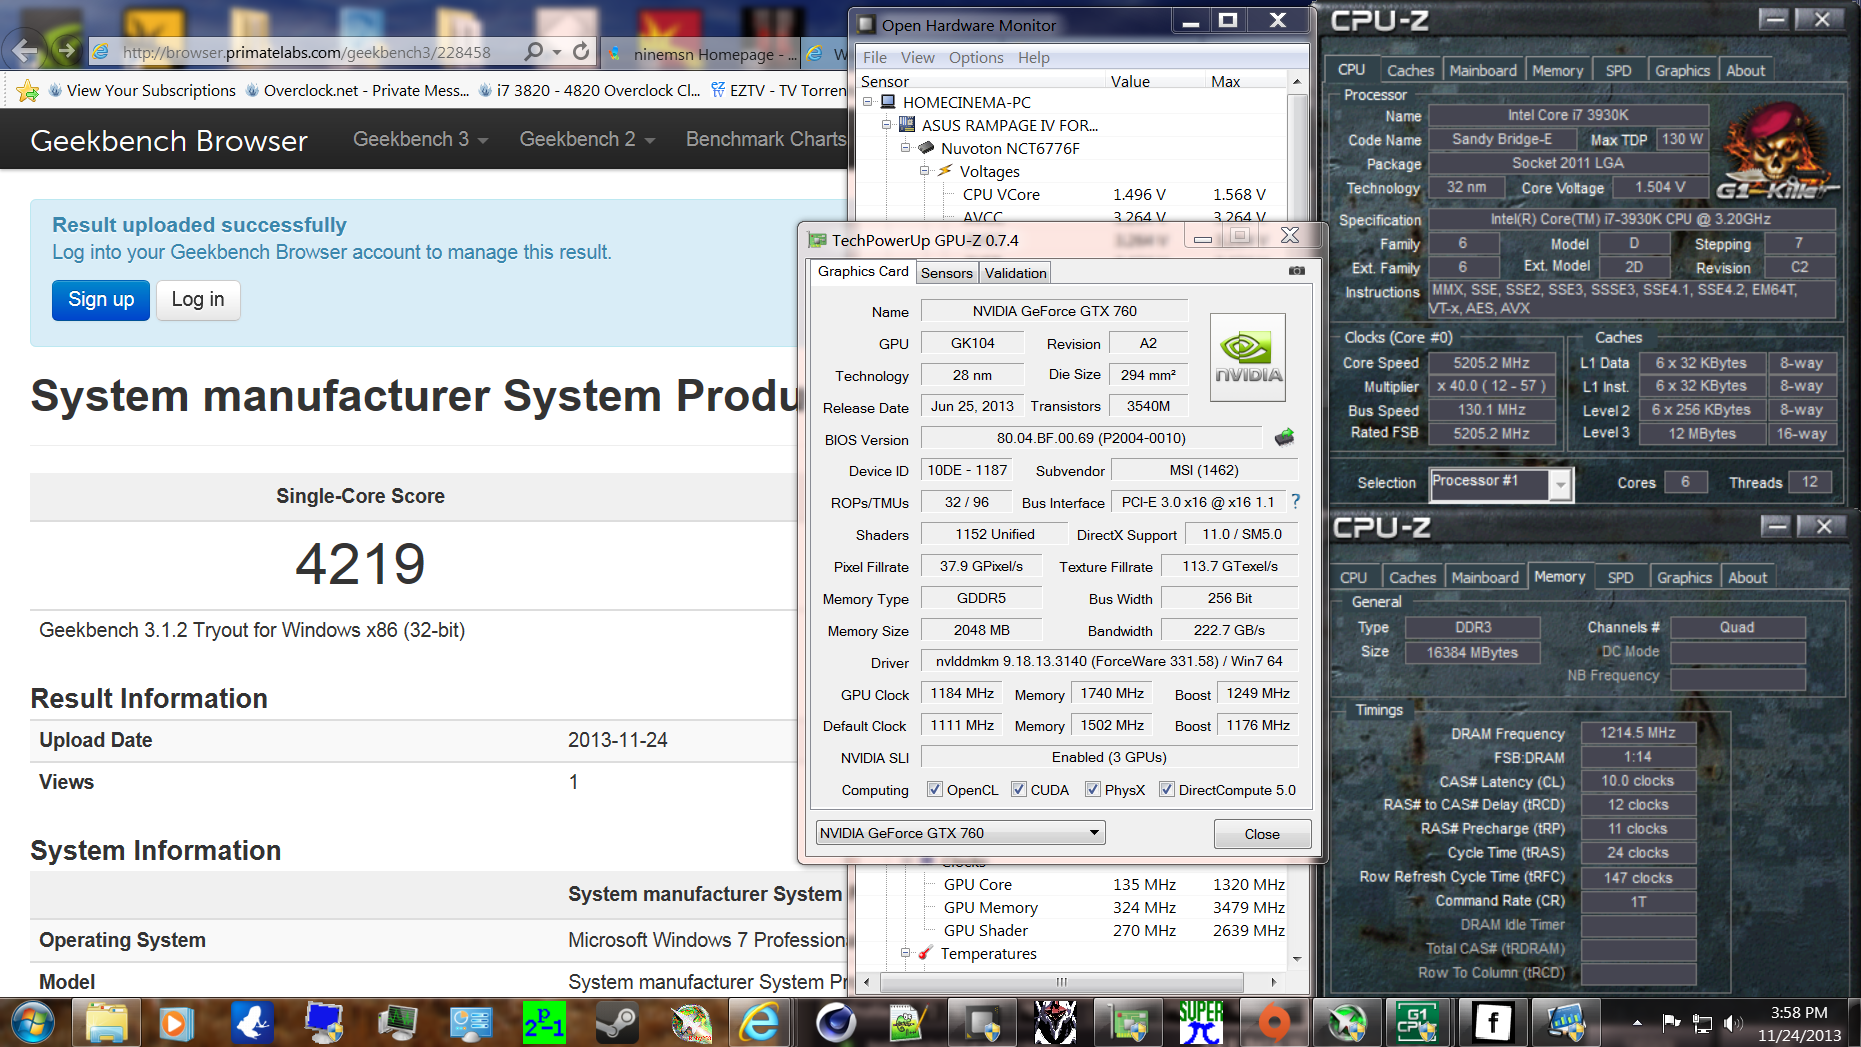Click the Close button in GPU-Z
The image size is (1861, 1047).
pos(1262,834)
